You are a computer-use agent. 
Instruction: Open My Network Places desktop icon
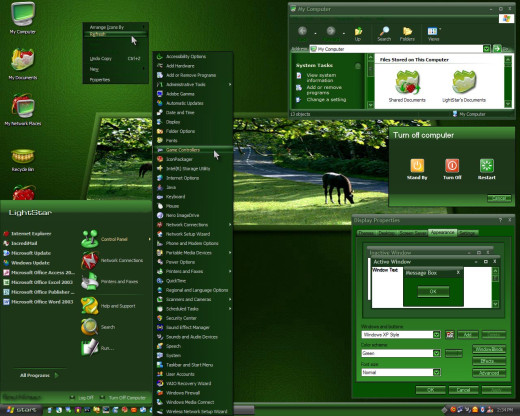click(23, 110)
